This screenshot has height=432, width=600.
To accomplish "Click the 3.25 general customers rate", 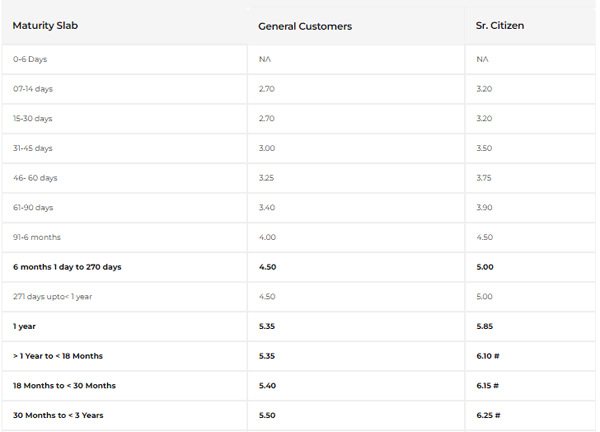I will pyautogui.click(x=267, y=178).
